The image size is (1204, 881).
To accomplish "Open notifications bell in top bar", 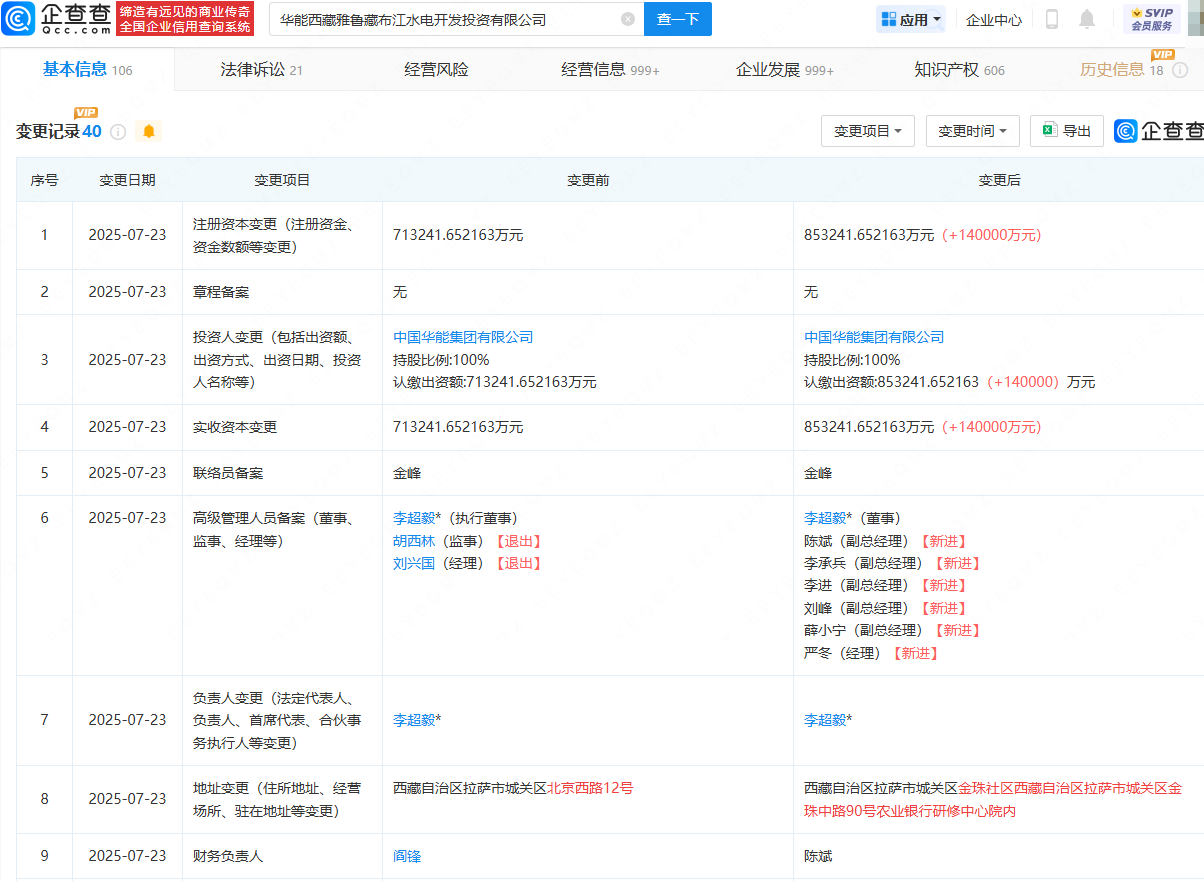I will coord(1087,19).
